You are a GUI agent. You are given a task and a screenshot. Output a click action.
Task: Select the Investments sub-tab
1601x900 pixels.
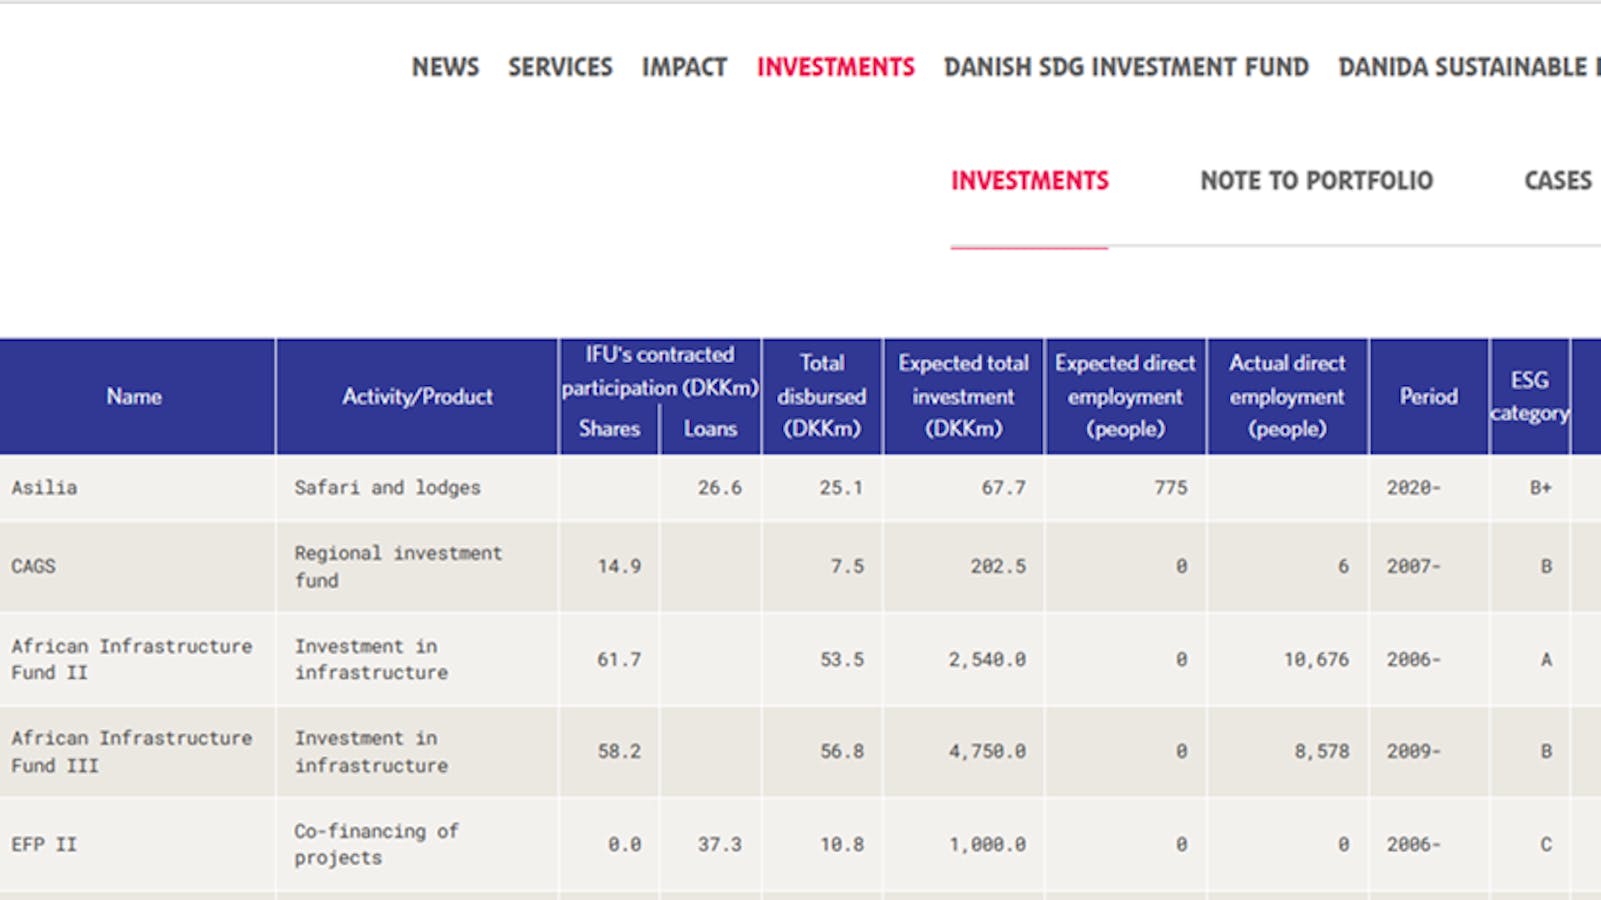click(1029, 181)
